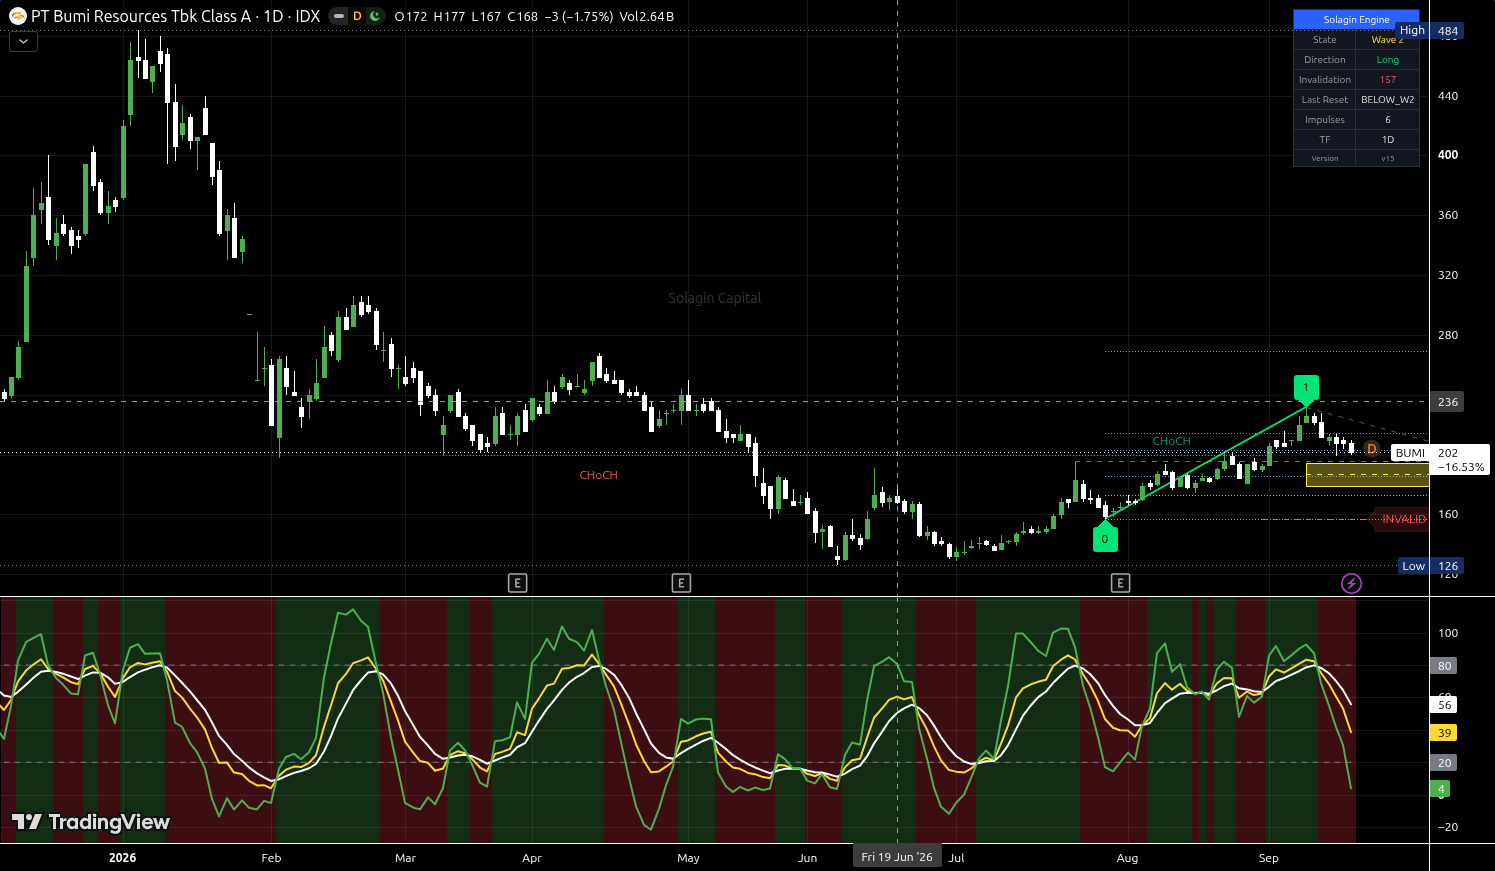Open the E earnings marker above late April
Screen dimensions: 1495x871
pos(681,583)
